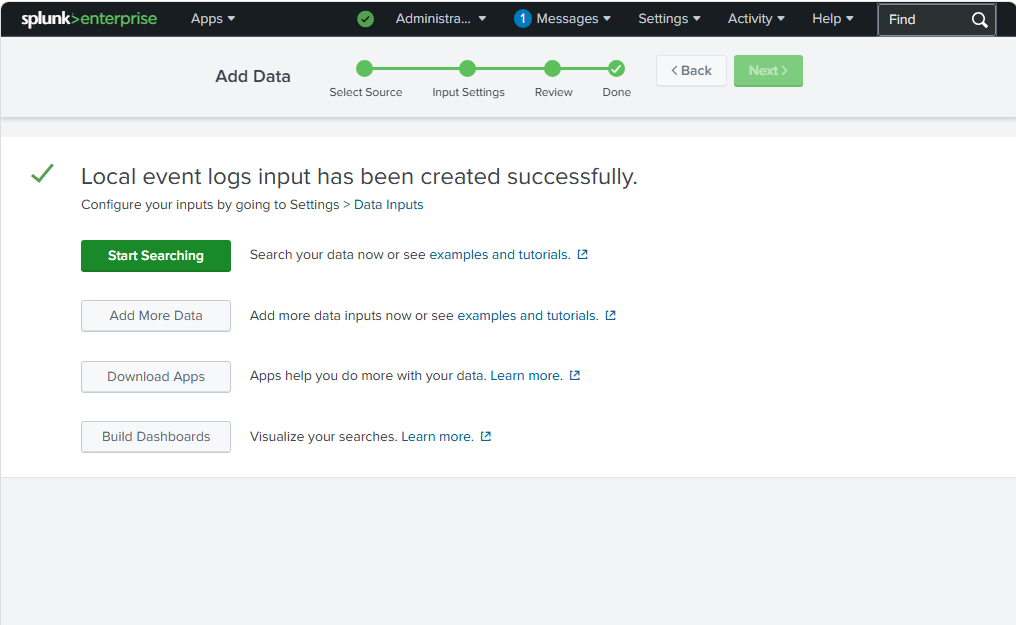Open the Administrator account dropdown
Image resolution: width=1016 pixels, height=625 pixels.
441,19
